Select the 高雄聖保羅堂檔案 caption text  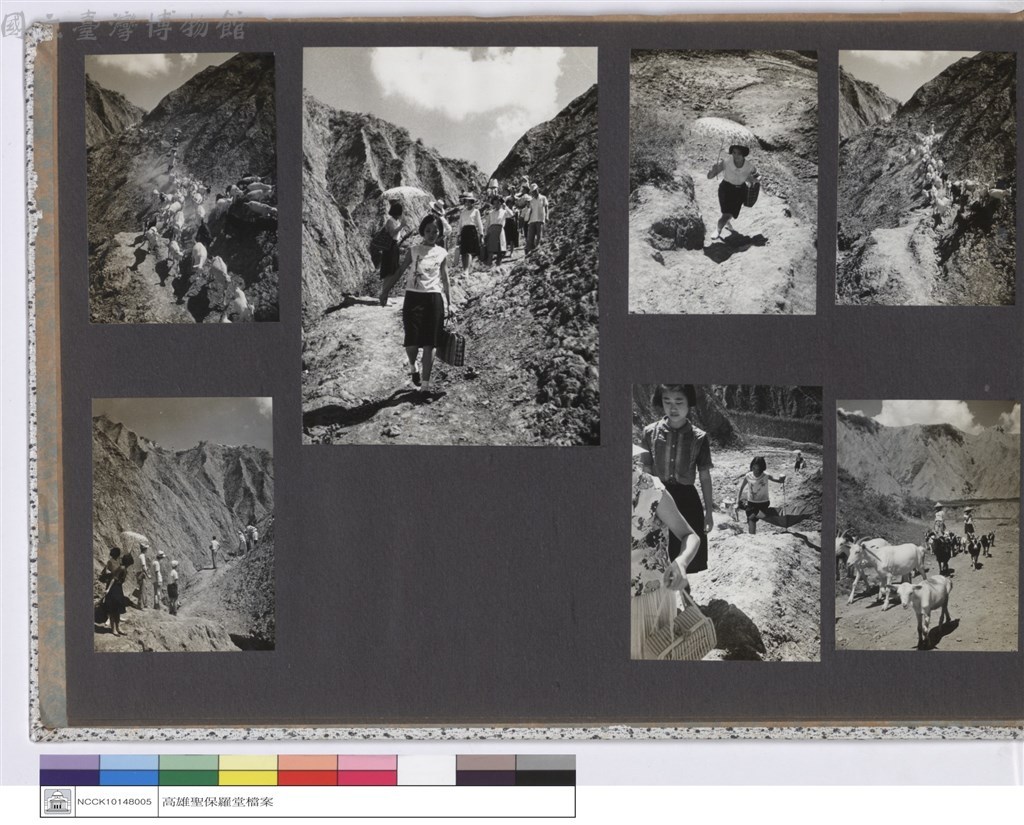pyautogui.click(x=217, y=801)
